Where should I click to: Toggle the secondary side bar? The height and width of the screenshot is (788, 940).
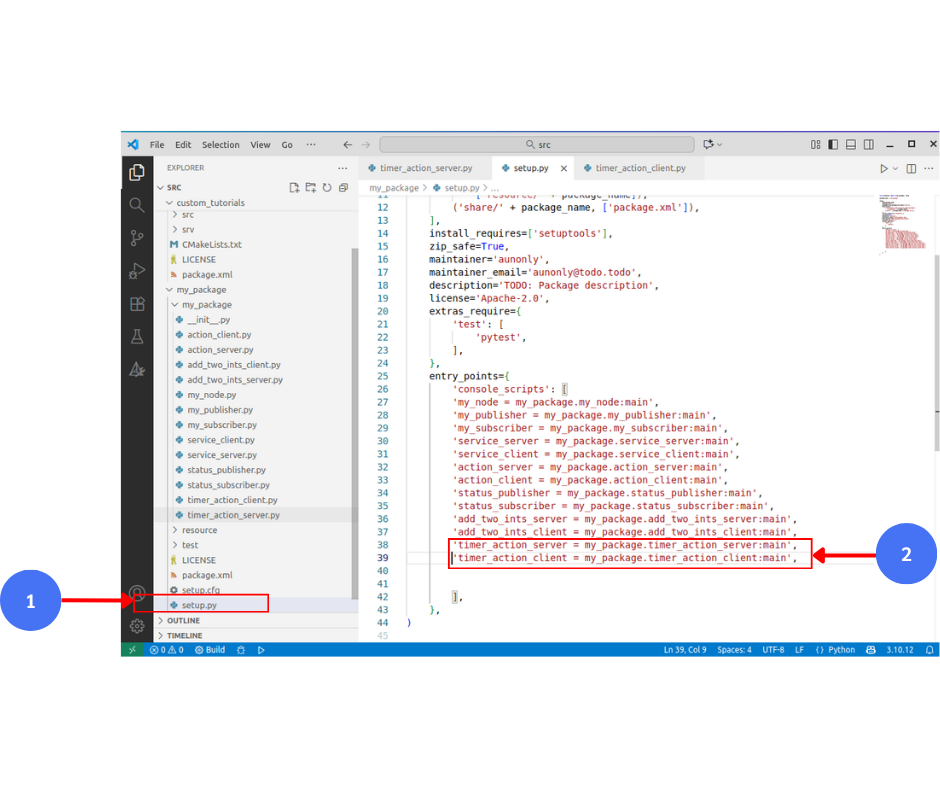867,144
